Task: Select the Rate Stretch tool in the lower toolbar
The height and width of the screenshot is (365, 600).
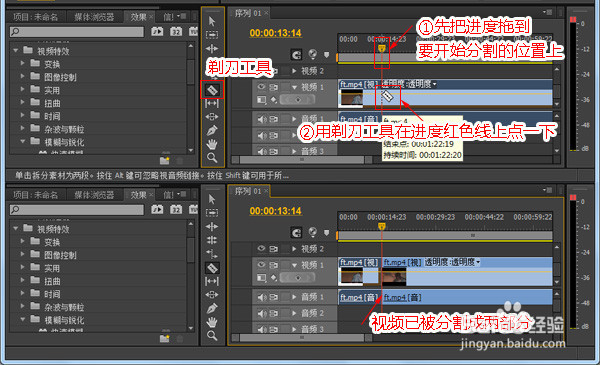Action: [212, 254]
